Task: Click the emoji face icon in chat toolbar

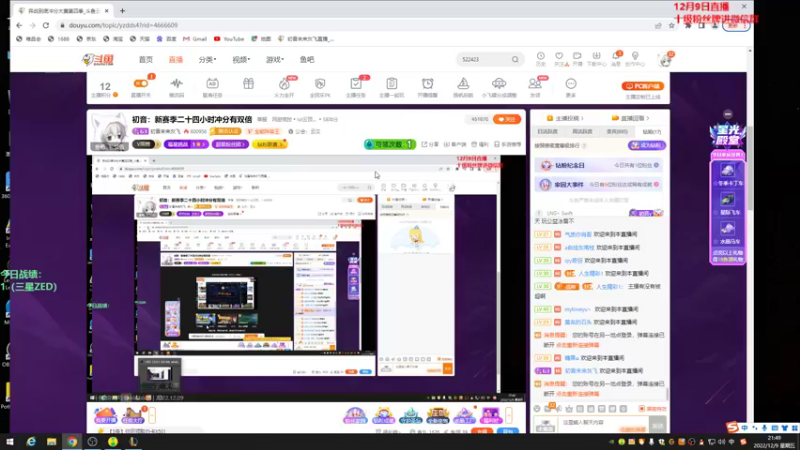Action: pyautogui.click(x=537, y=409)
